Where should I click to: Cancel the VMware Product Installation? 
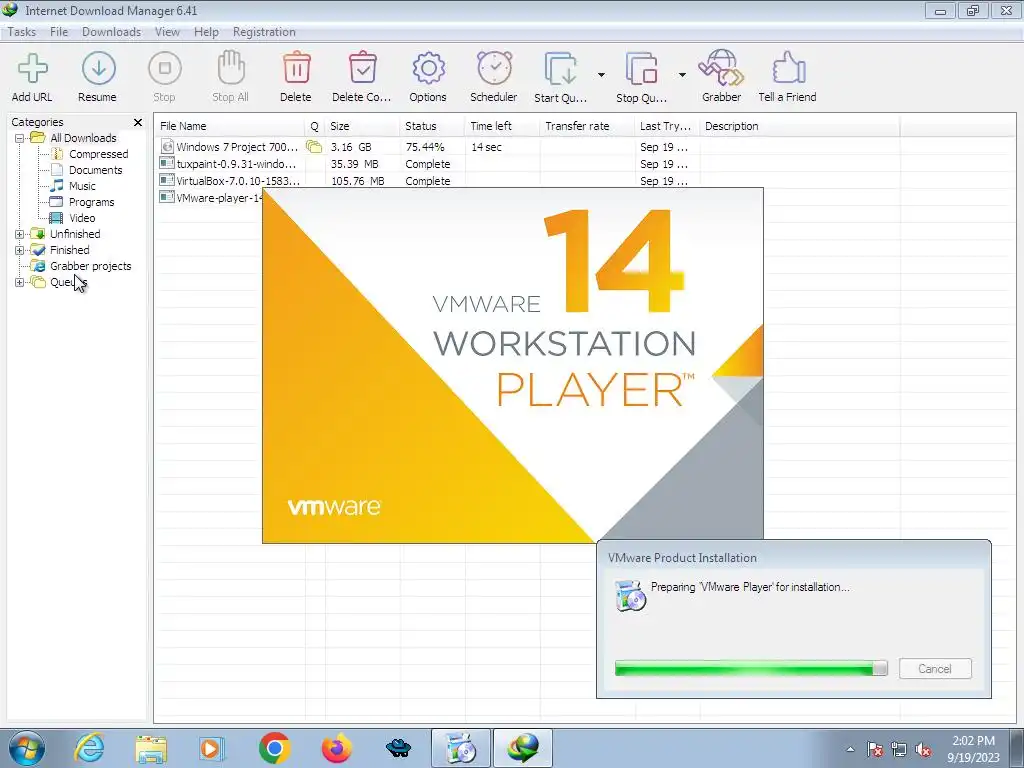point(935,669)
